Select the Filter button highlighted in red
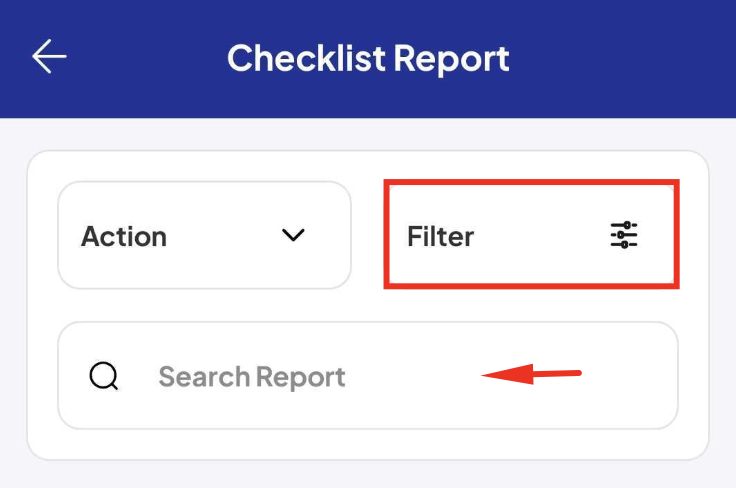The height and width of the screenshot is (488, 736). (x=531, y=234)
